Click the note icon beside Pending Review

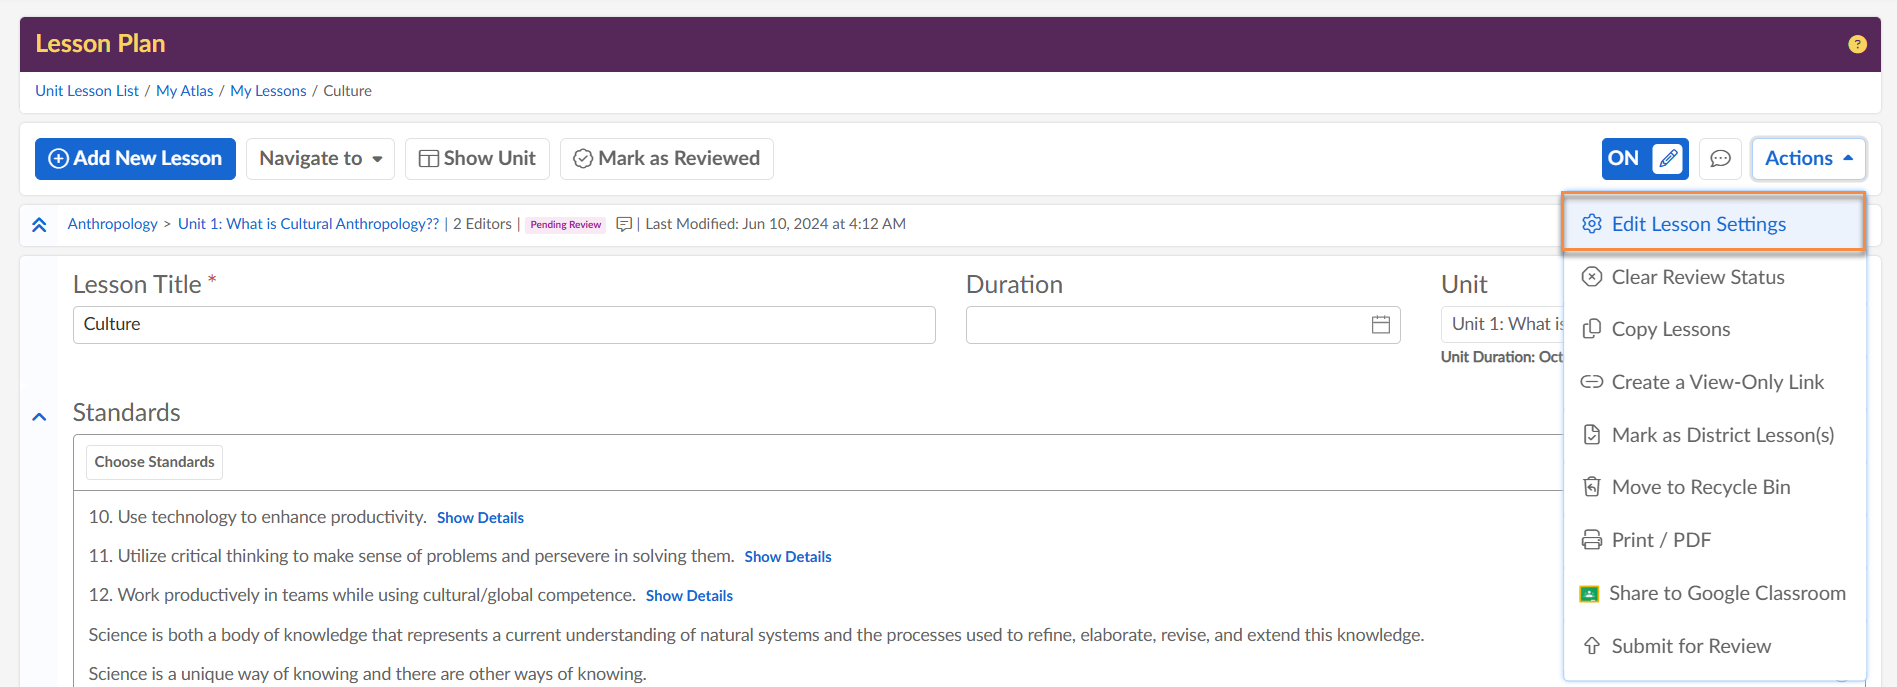coord(624,224)
